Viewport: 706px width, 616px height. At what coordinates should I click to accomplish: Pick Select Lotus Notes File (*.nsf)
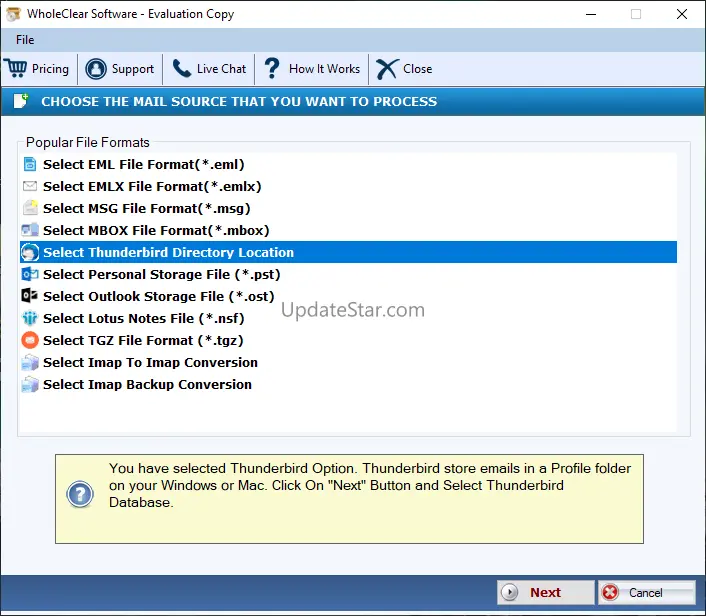click(348, 318)
